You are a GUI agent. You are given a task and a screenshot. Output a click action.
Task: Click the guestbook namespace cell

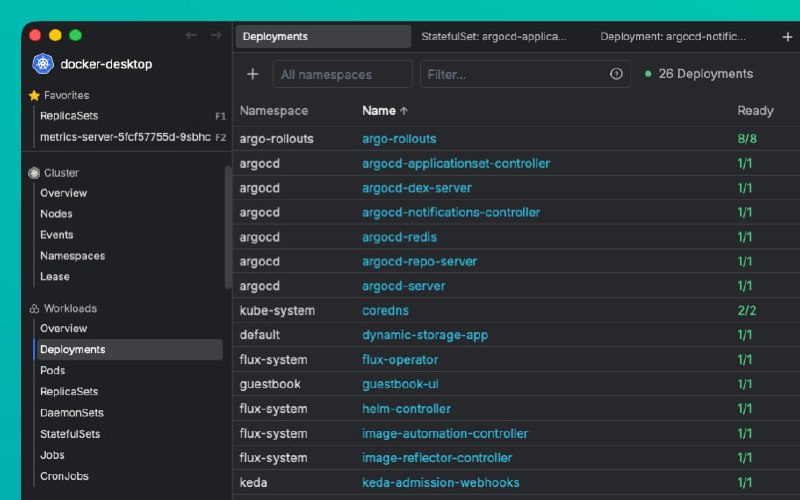pyautogui.click(x=270, y=384)
